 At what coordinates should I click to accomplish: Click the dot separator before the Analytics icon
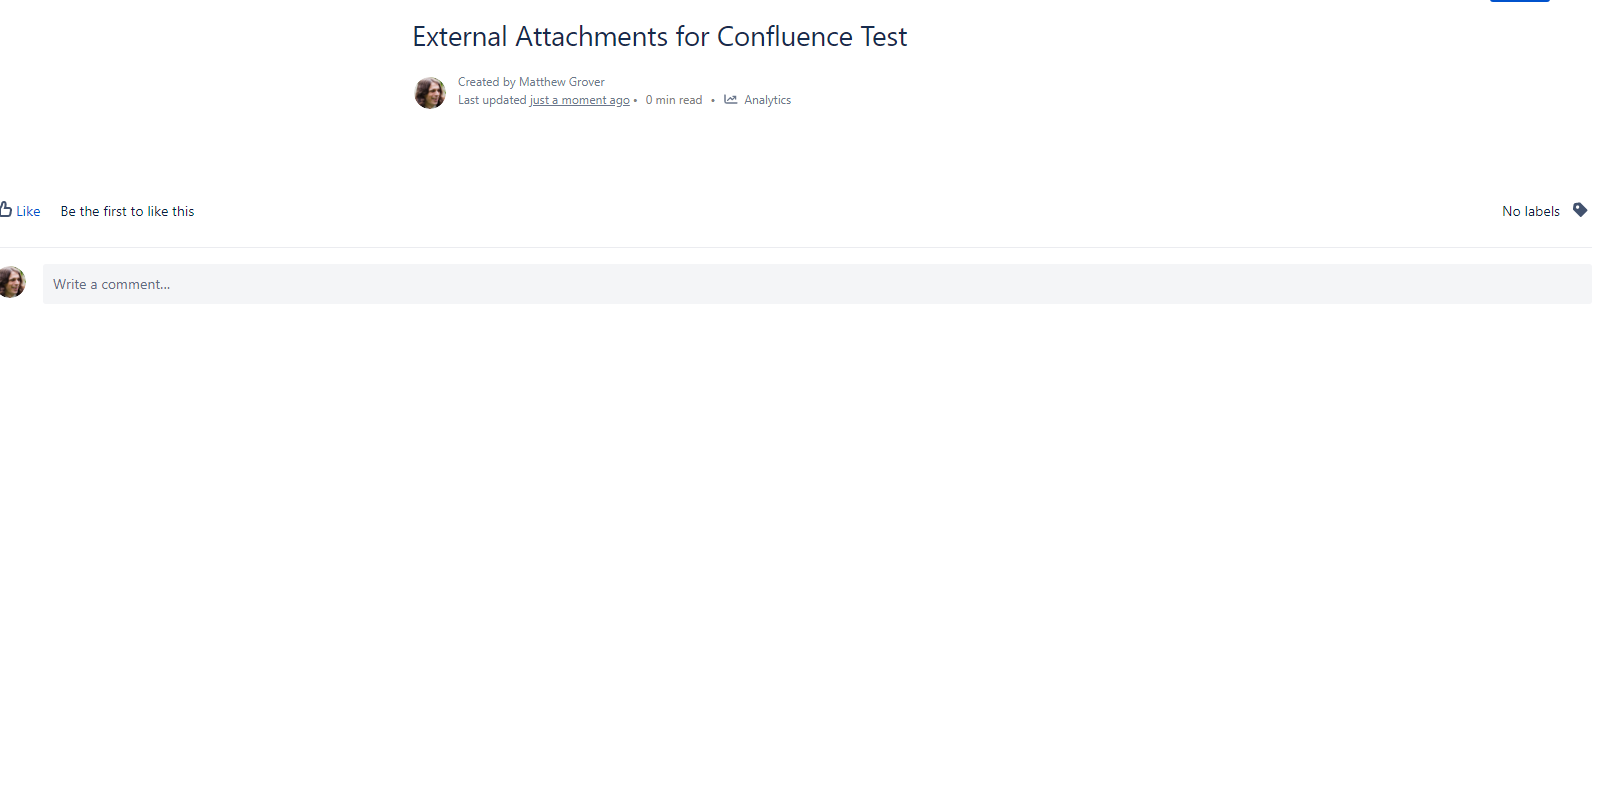click(713, 101)
